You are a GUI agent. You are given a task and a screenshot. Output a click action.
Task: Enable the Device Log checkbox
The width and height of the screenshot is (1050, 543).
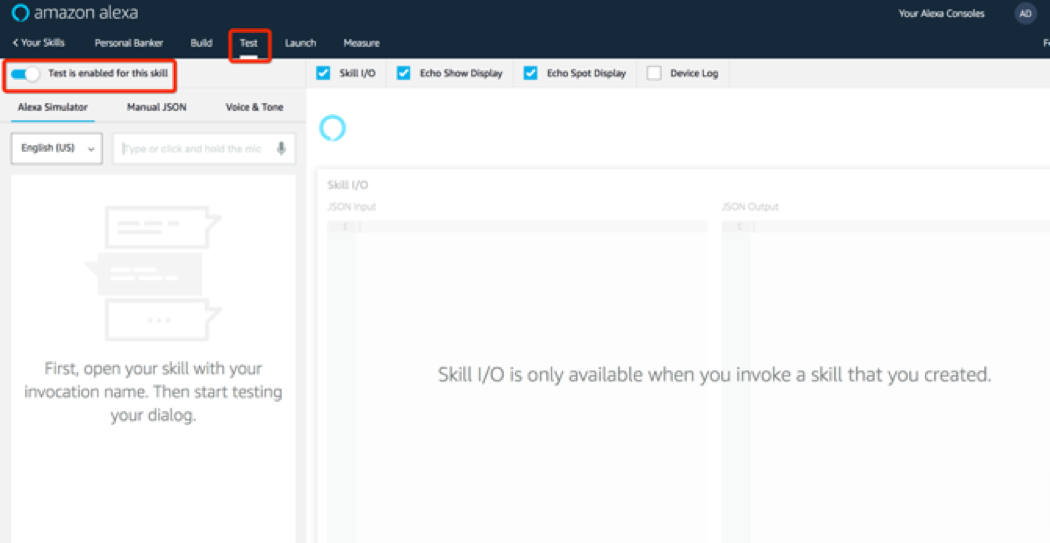[x=654, y=74]
